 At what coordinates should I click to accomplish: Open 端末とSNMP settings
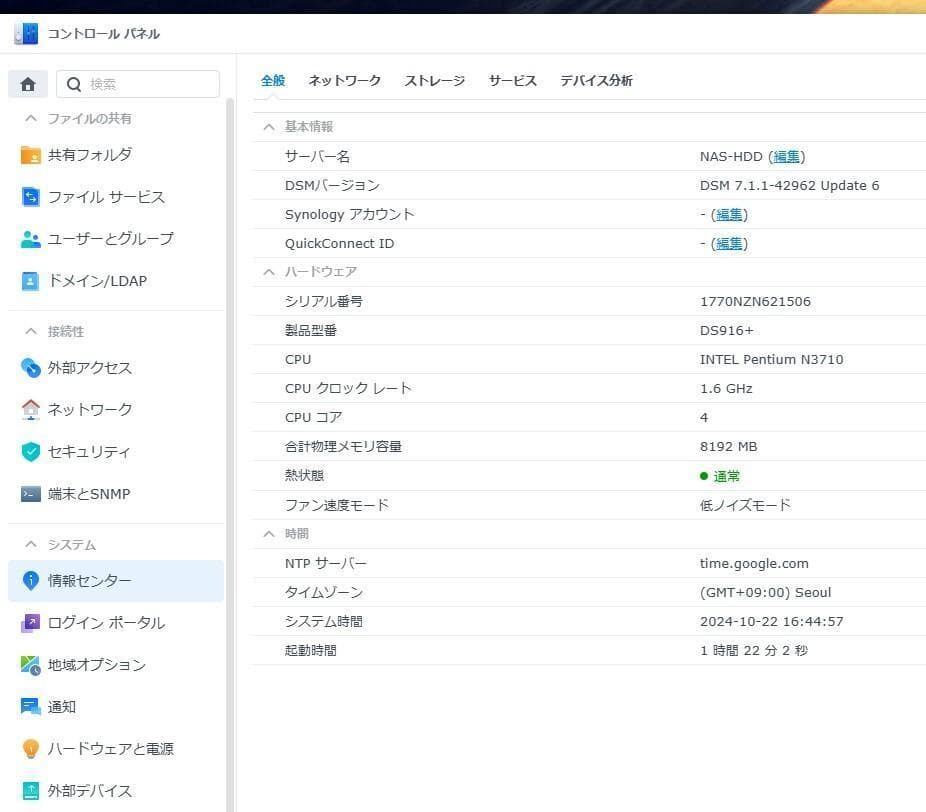89,493
